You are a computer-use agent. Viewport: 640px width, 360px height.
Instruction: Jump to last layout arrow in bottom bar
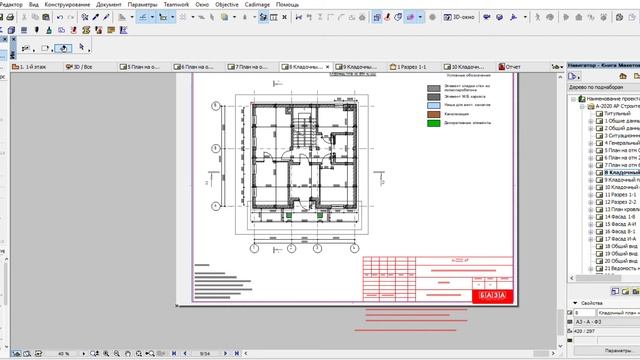pos(237,353)
